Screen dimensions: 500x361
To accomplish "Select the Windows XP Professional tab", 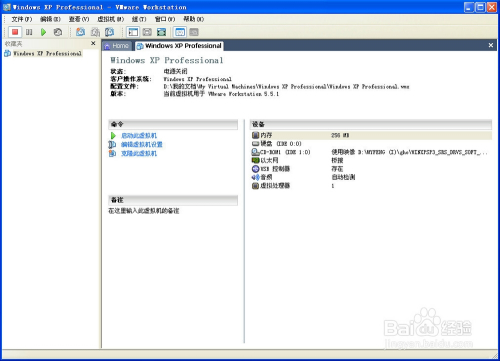I will pyautogui.click(x=179, y=46).
